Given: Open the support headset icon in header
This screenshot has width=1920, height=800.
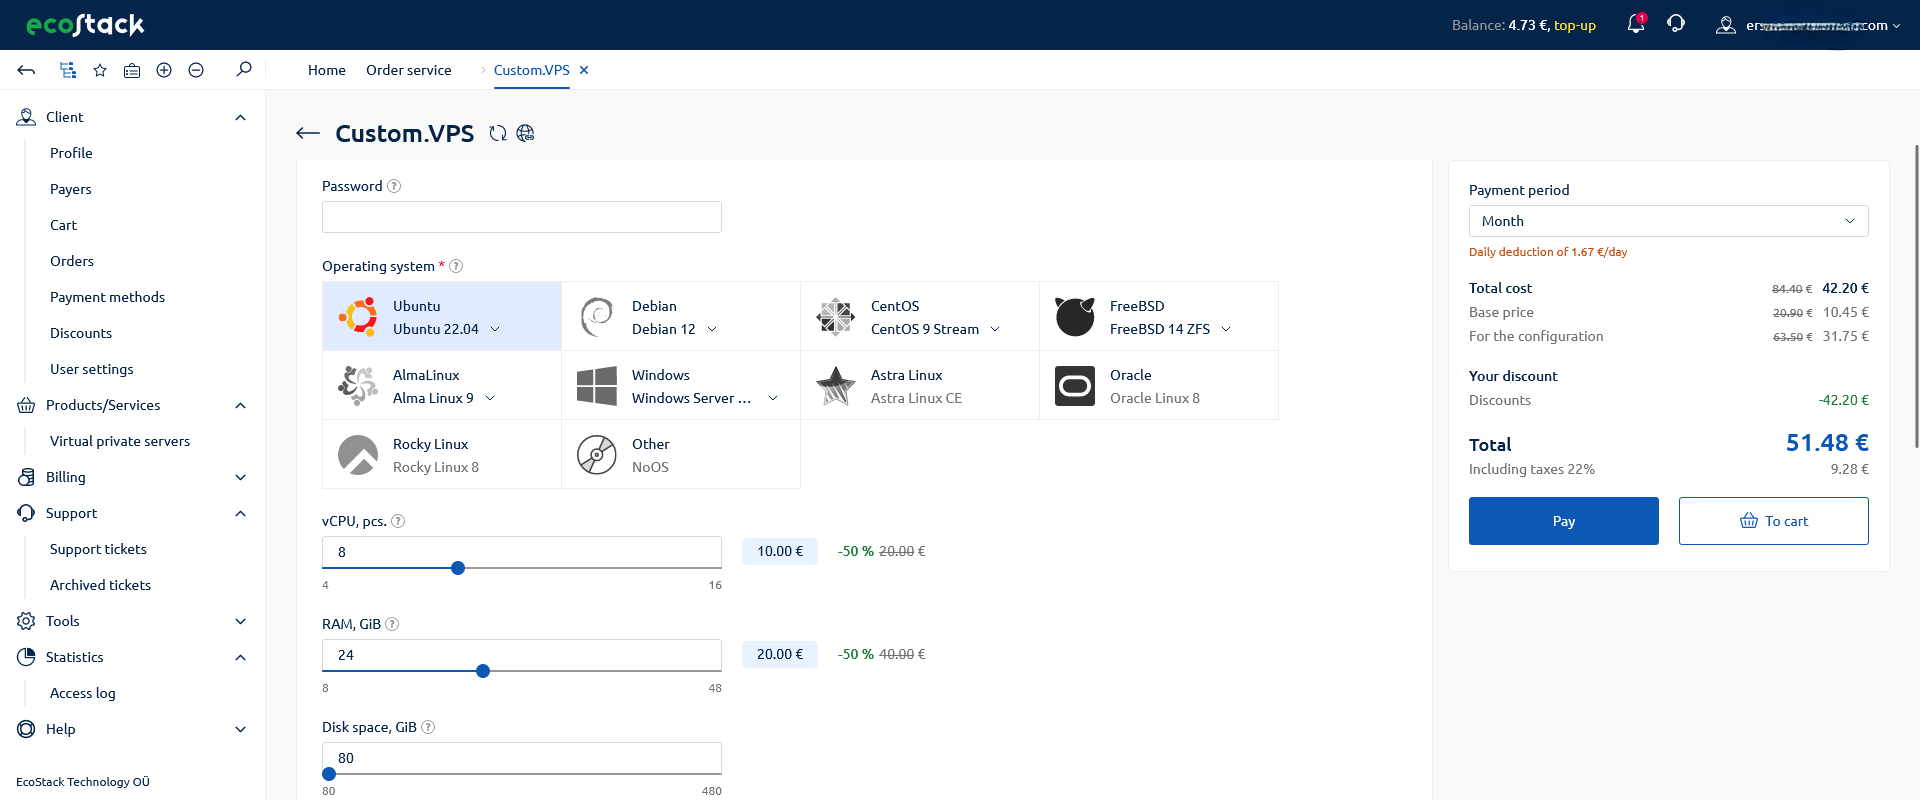Looking at the screenshot, I should click(x=1676, y=24).
